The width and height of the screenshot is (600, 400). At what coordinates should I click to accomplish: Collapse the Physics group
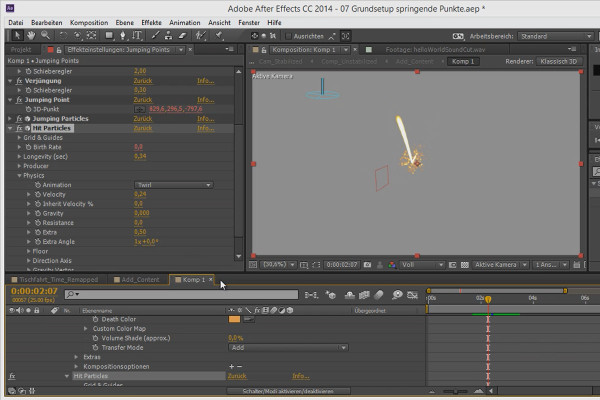pos(19,175)
